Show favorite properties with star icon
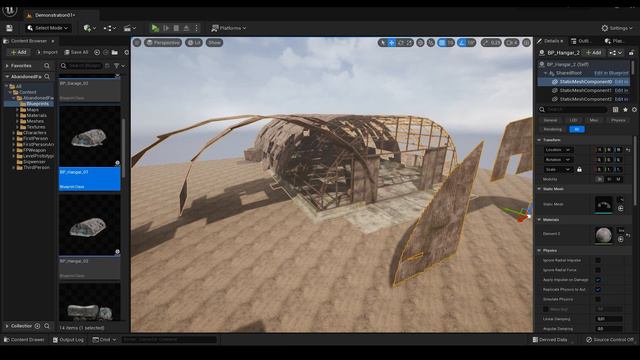Image resolution: width=640 pixels, height=360 pixels. [625, 109]
